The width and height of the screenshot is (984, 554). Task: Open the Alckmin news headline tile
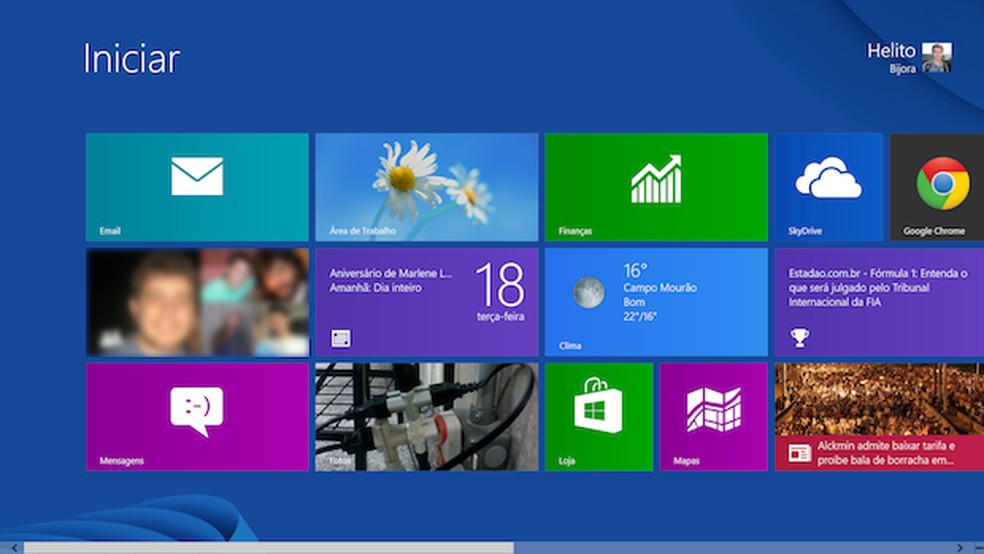[x=878, y=416]
